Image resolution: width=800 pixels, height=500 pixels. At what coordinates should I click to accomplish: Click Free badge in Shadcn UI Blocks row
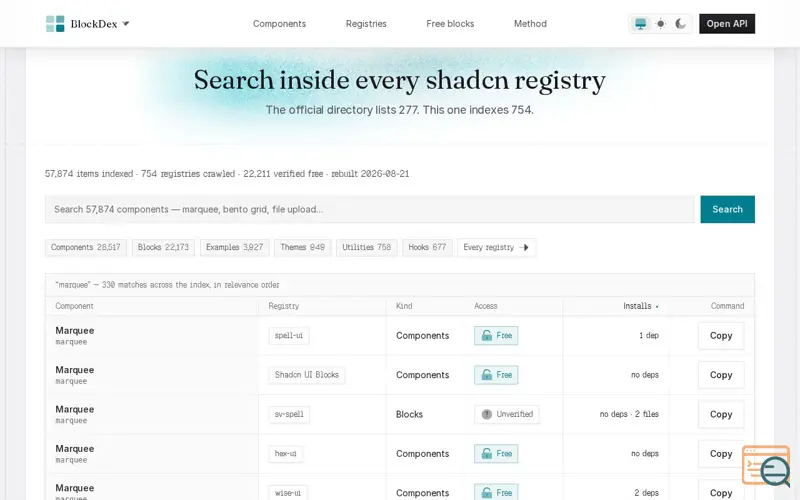[496, 375]
